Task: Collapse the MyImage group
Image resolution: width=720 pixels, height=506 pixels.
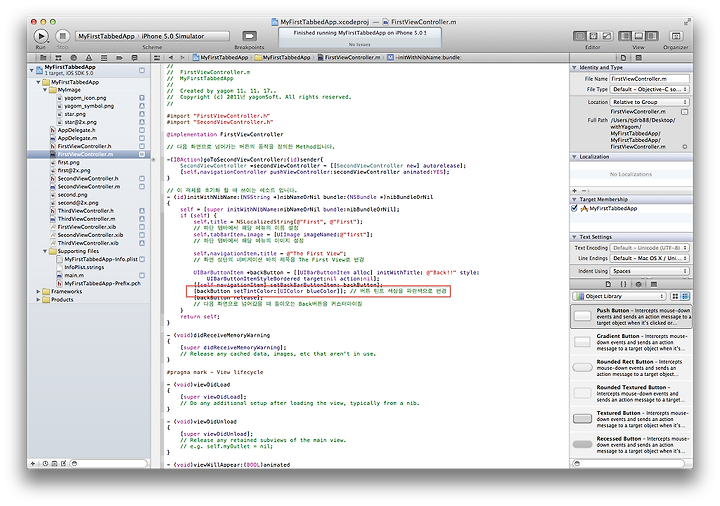Action: [x=45, y=90]
